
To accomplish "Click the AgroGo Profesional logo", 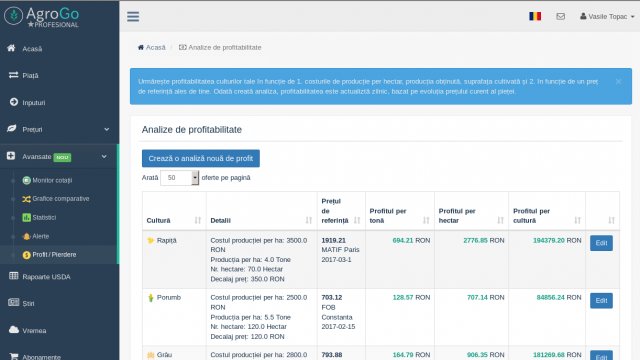I will [42, 17].
